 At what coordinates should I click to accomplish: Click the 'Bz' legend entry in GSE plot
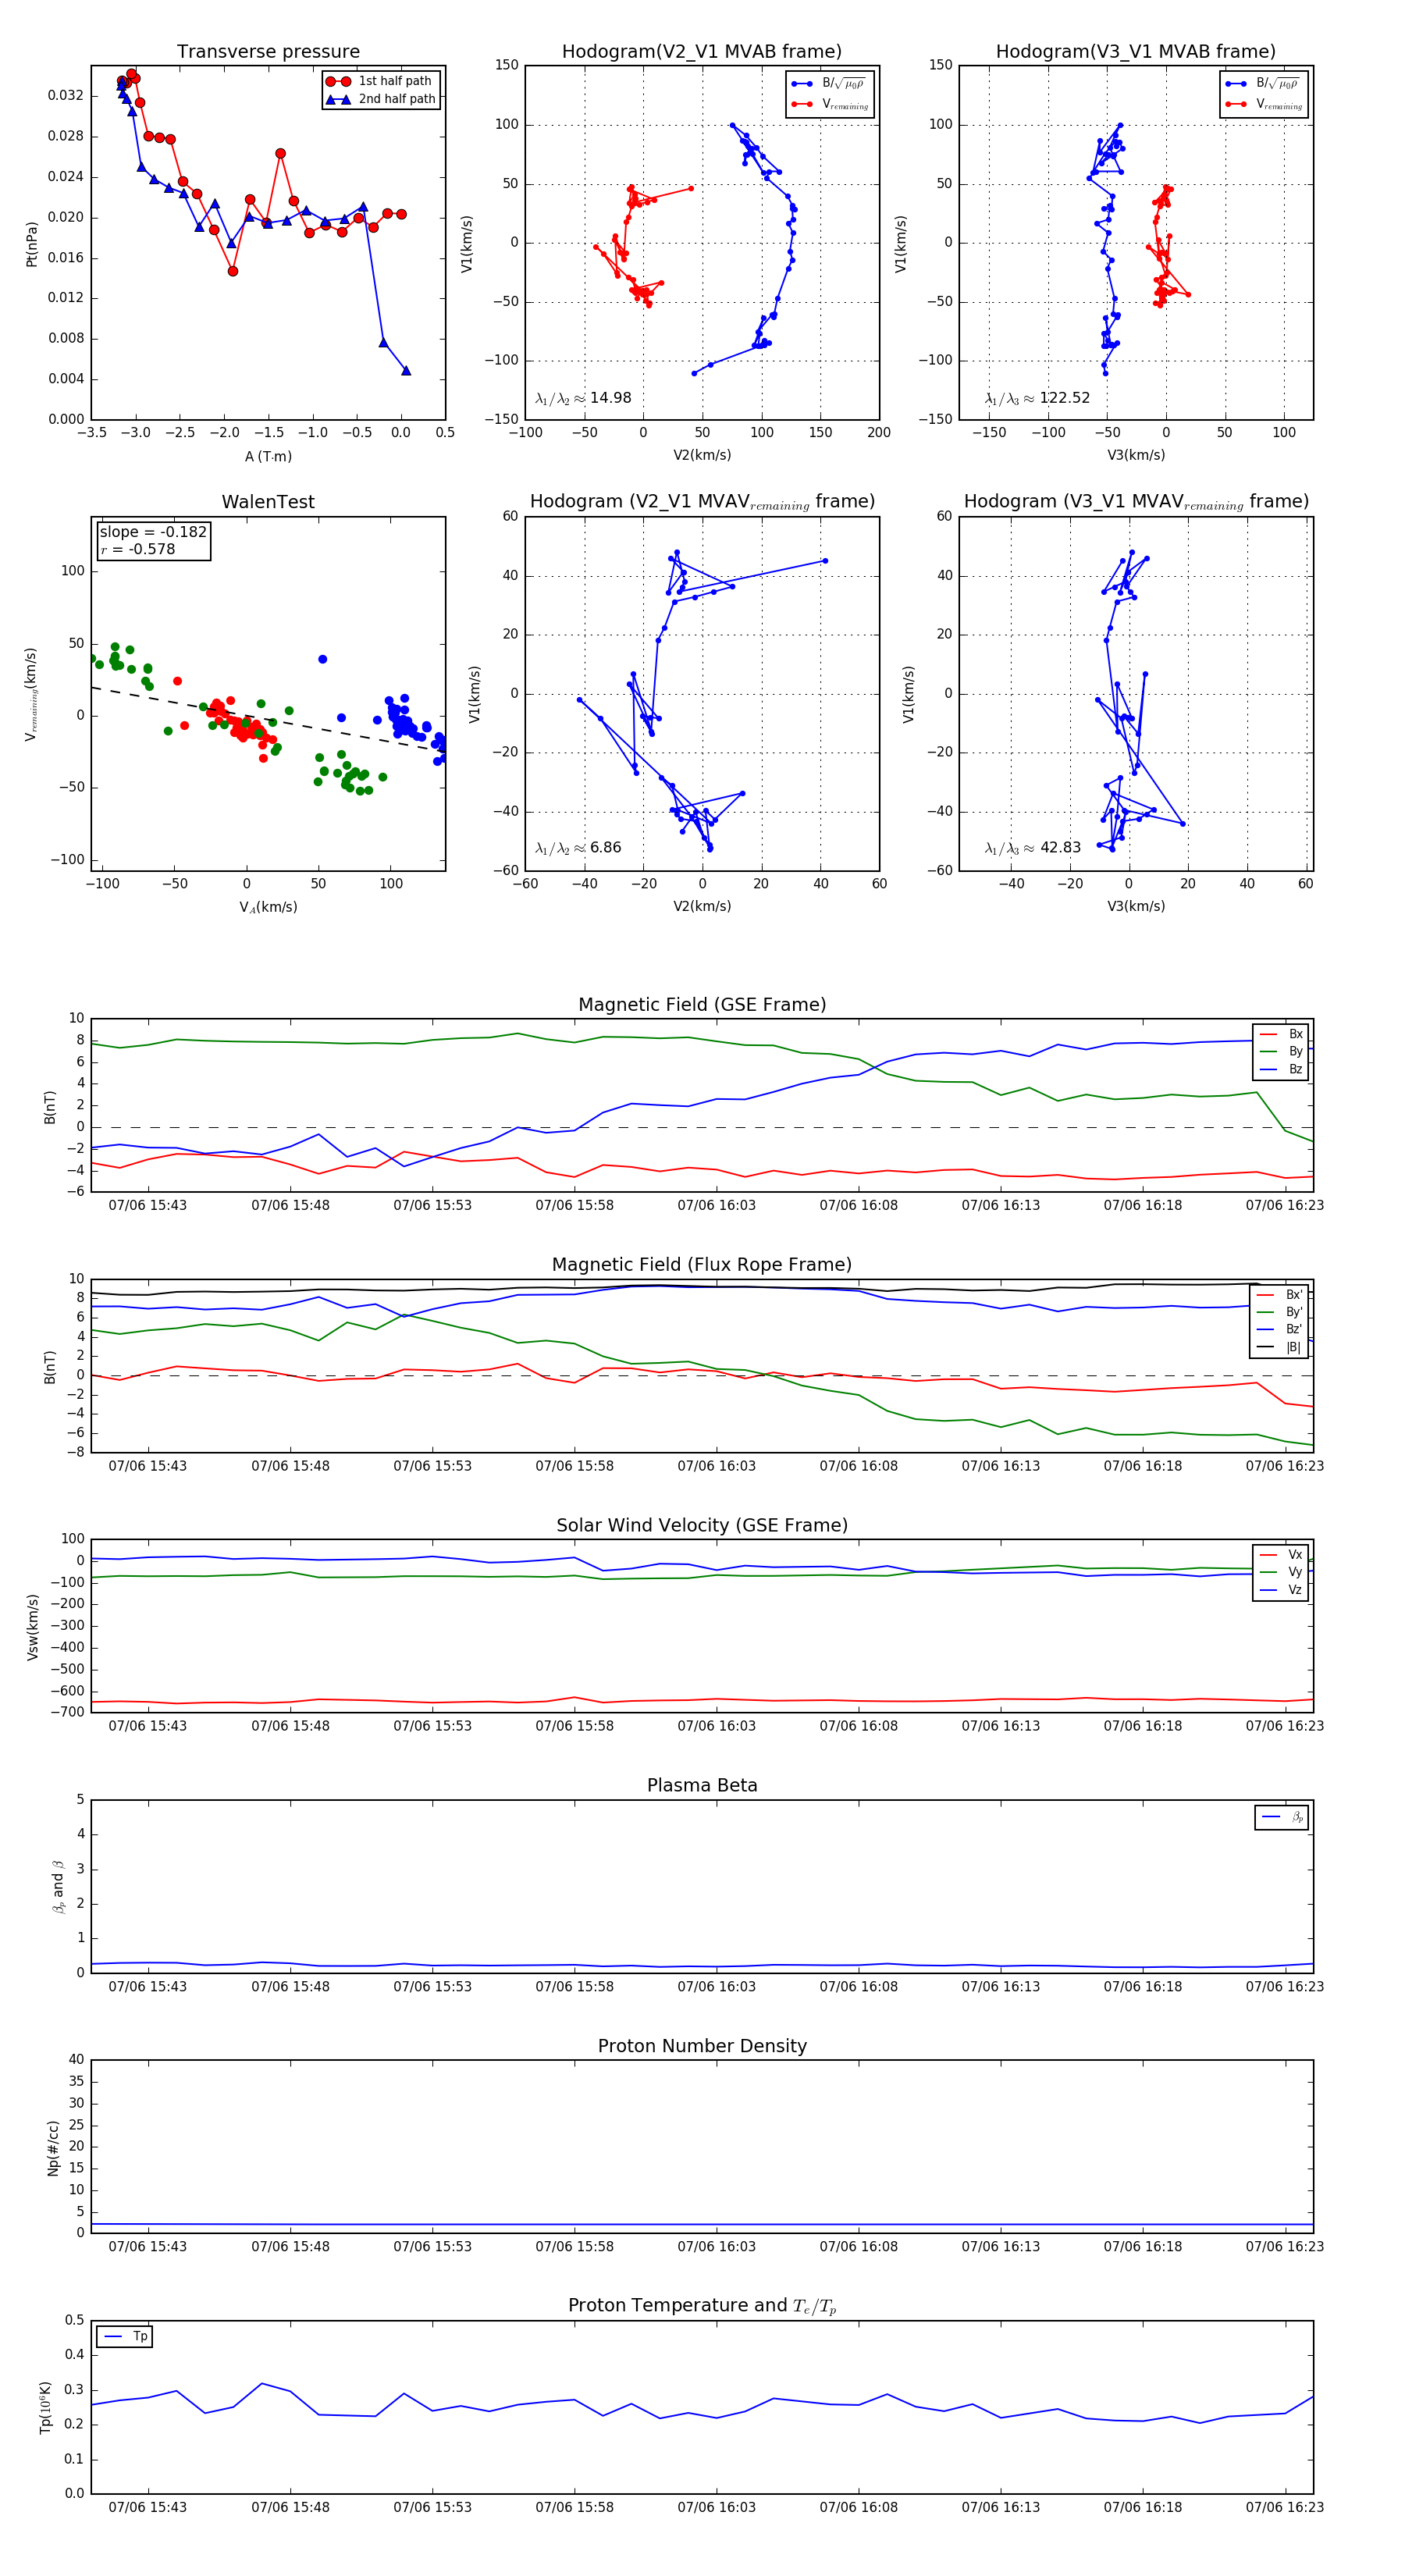pos(1281,1070)
